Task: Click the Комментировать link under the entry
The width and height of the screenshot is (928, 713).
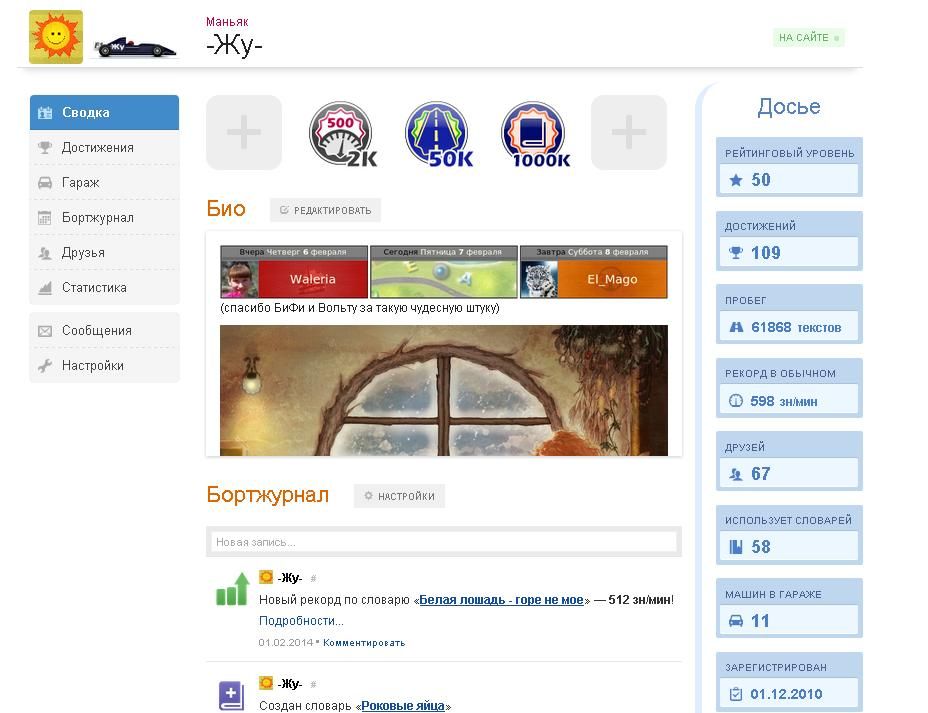Action: [364, 643]
